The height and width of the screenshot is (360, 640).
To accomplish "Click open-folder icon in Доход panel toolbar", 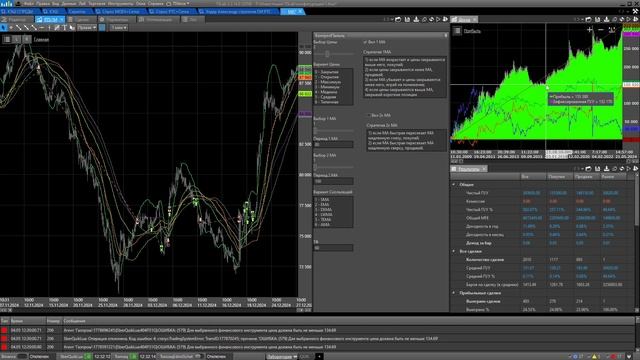I will pyautogui.click(x=588, y=19).
